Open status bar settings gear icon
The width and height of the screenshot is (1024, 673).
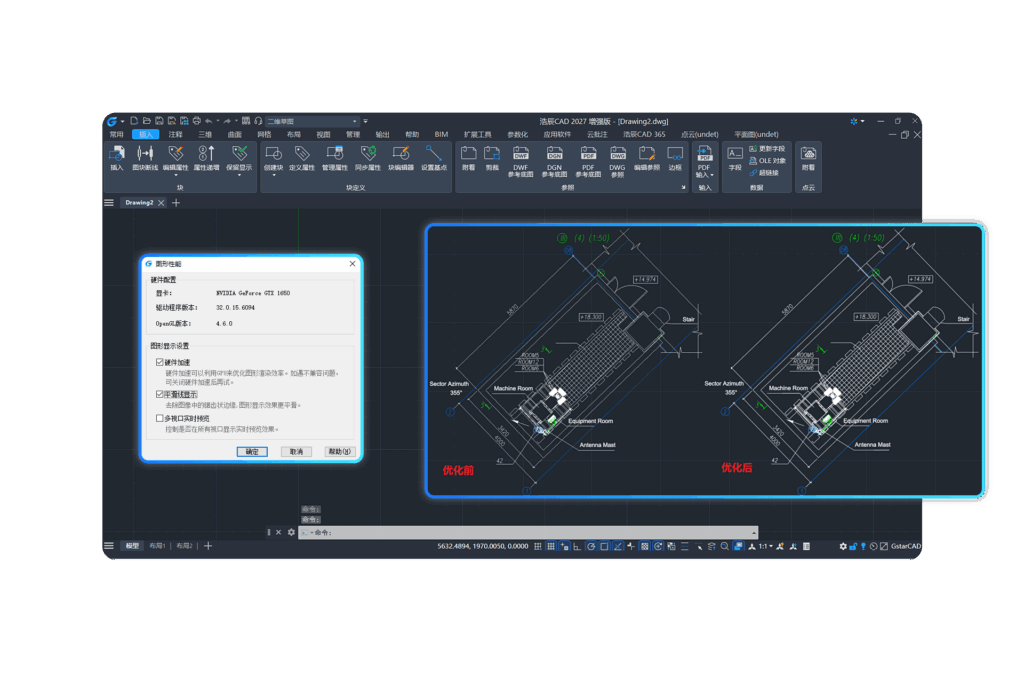(842, 546)
